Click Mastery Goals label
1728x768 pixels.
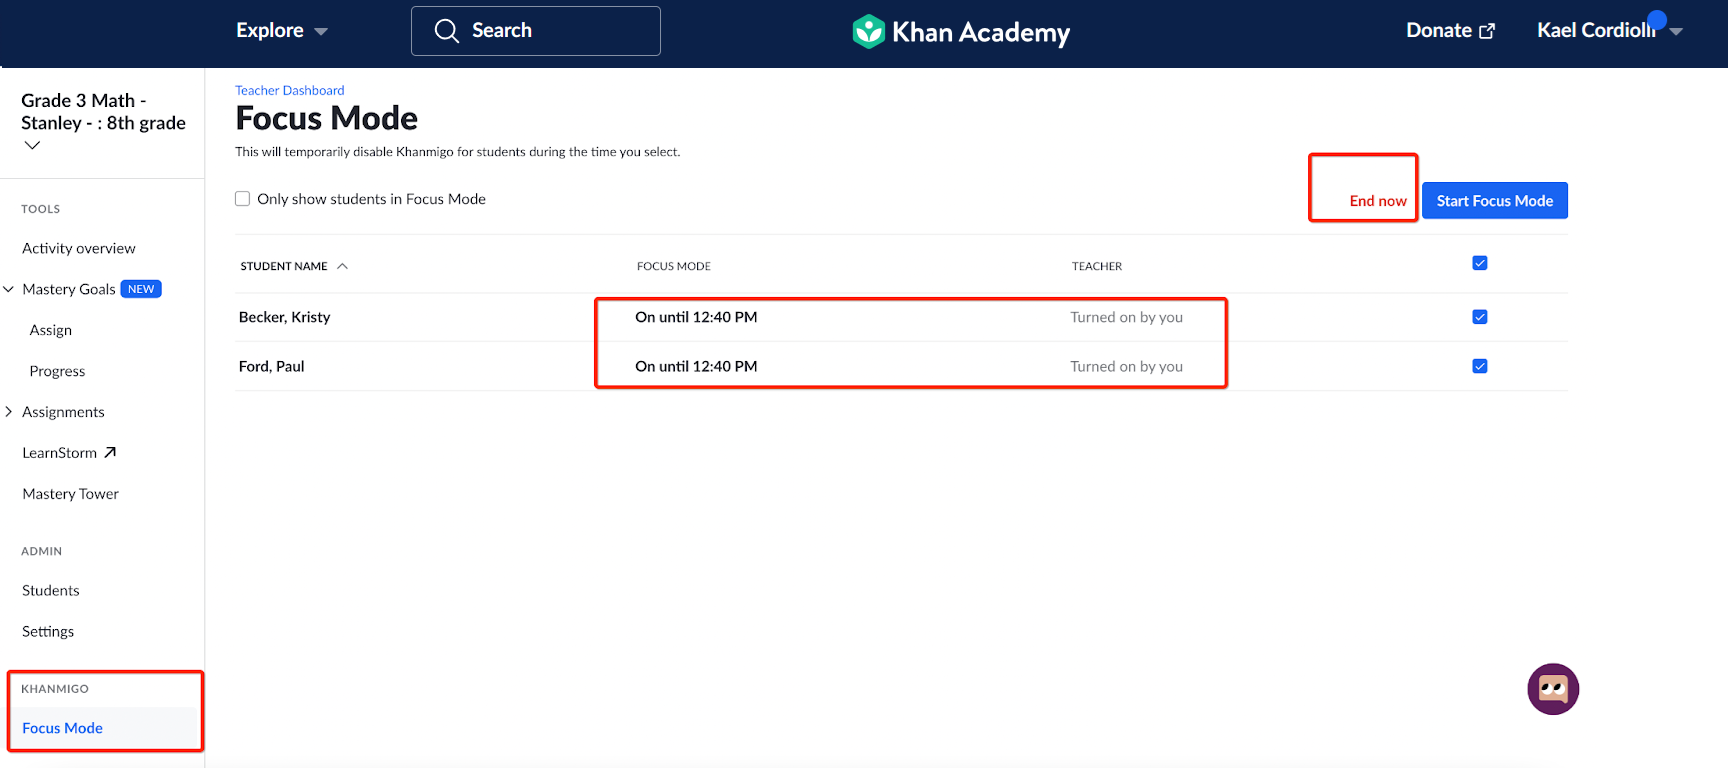[x=69, y=289]
